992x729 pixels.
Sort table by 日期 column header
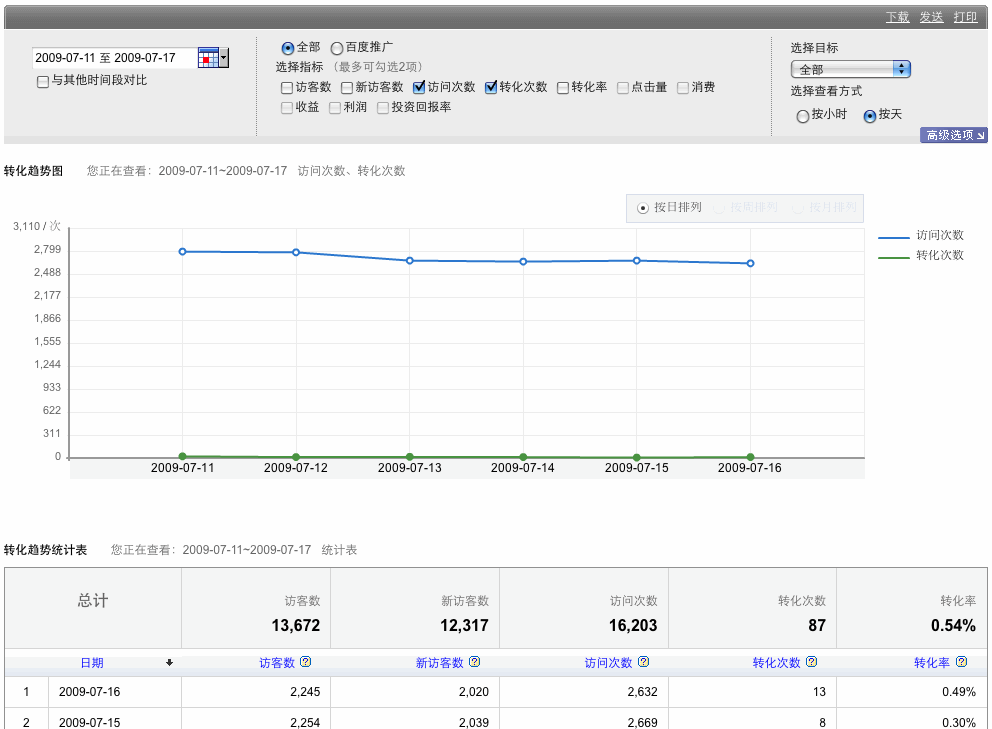point(92,663)
